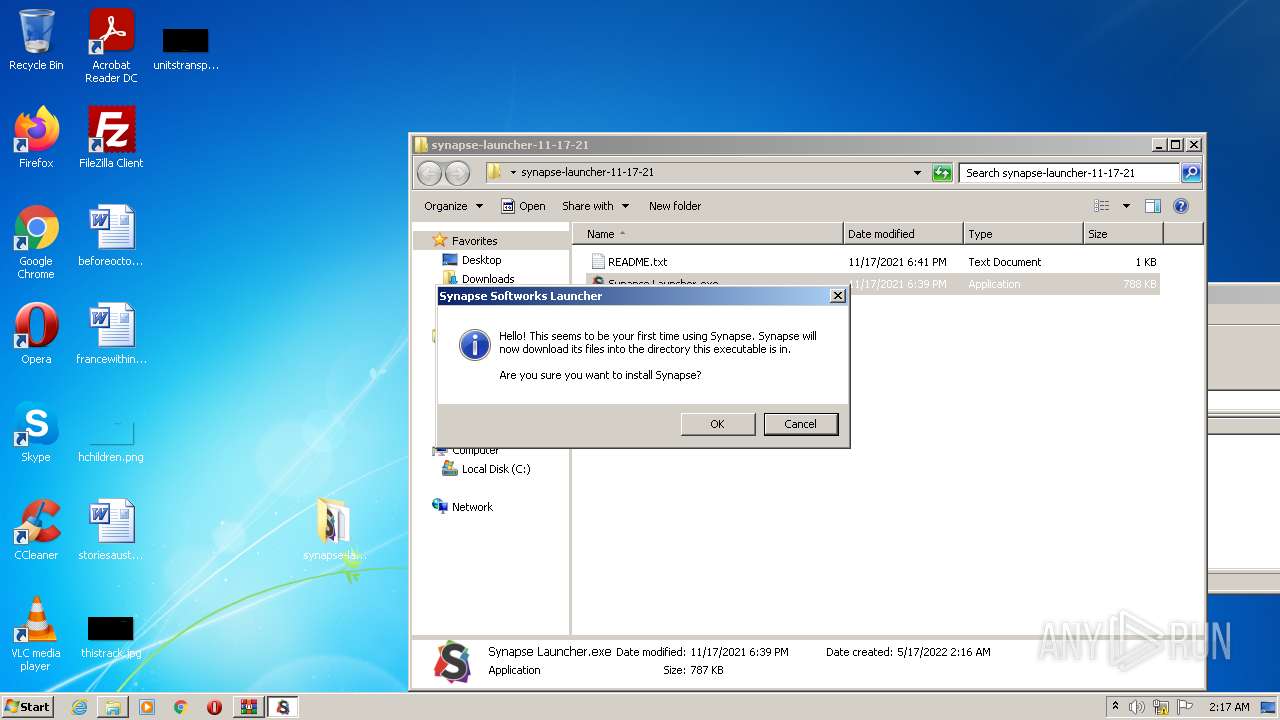The image size is (1280, 720).
Task: Show hidden tray icons arrow
Action: pyautogui.click(x=1115, y=706)
